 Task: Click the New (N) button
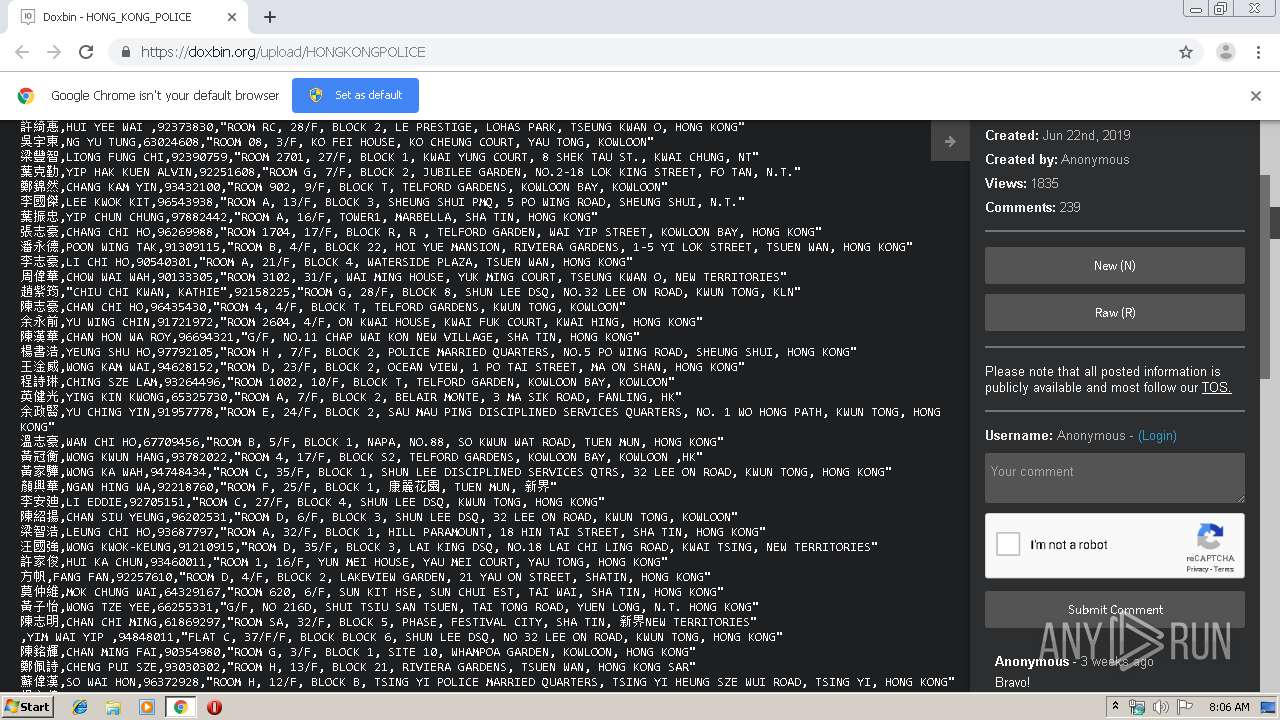[x=1115, y=266]
